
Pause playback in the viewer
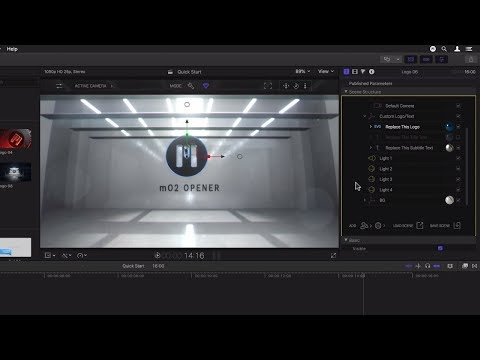click(216, 256)
